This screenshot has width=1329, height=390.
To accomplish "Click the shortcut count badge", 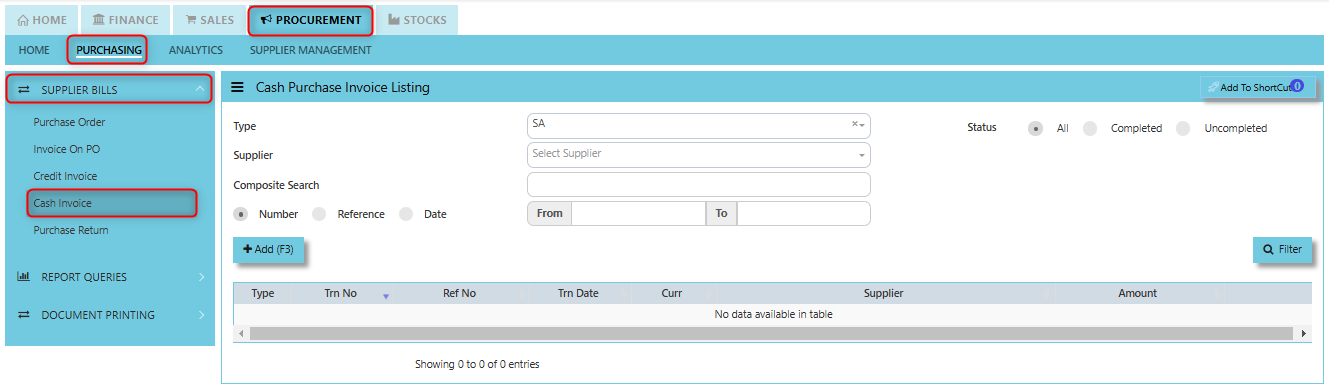I will coord(1297,86).
